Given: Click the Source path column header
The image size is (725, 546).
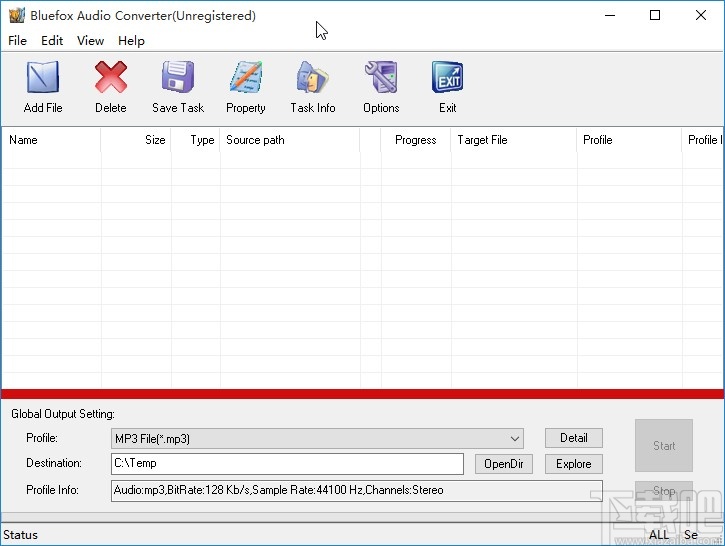Looking at the screenshot, I should click(290, 140).
